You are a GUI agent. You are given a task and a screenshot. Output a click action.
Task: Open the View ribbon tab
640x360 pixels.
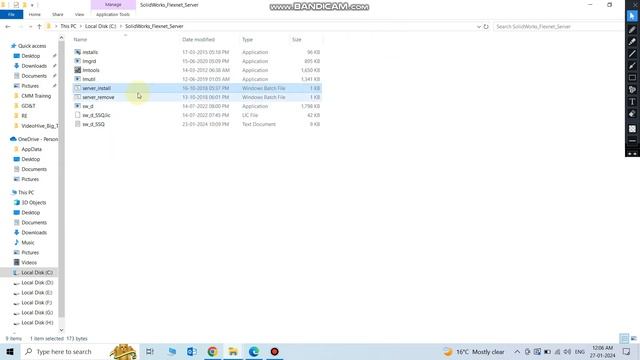(x=79, y=14)
